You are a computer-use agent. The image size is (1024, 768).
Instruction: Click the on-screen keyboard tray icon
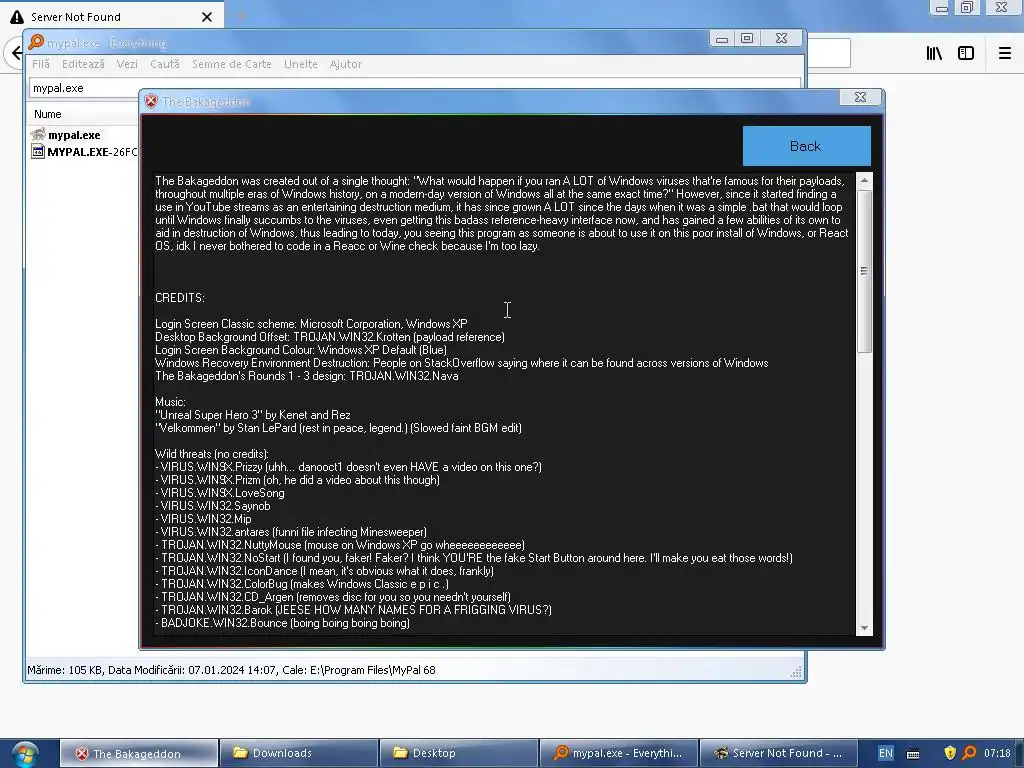click(x=913, y=754)
